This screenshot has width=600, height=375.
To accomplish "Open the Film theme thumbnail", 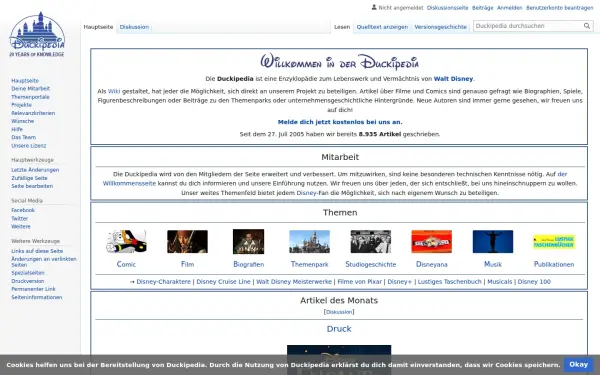I will 187,241.
